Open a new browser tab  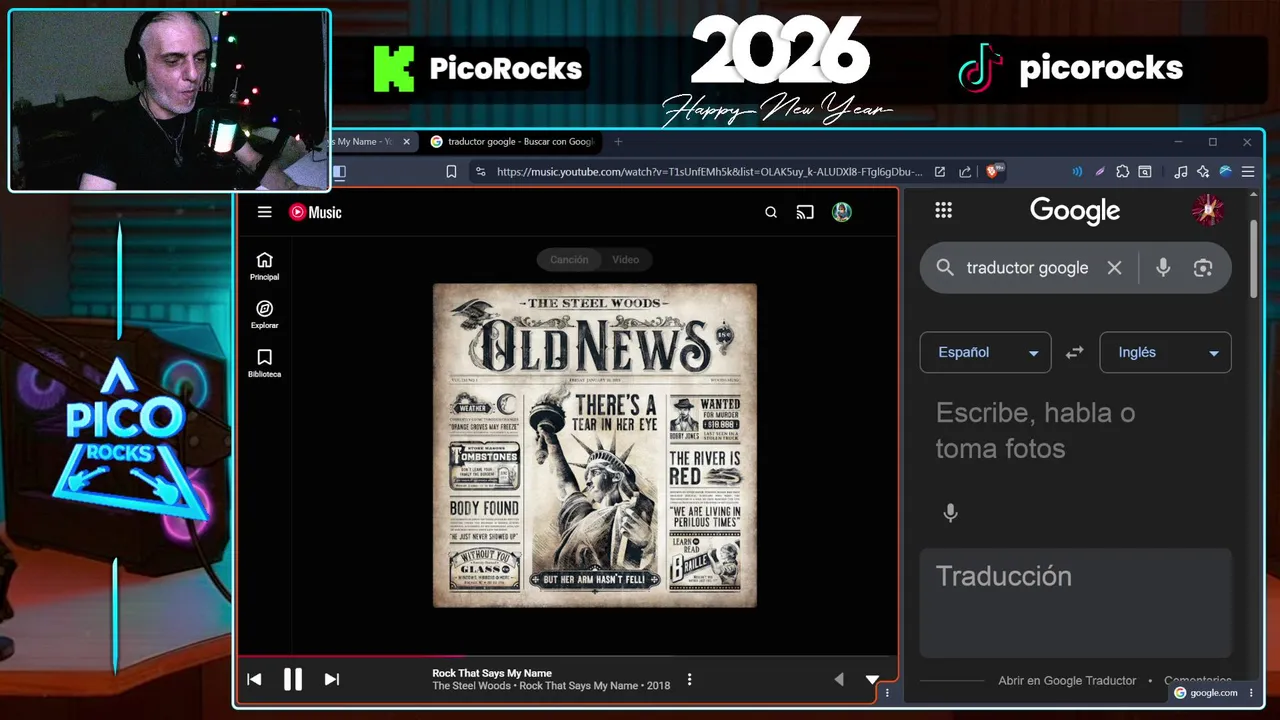coord(618,142)
